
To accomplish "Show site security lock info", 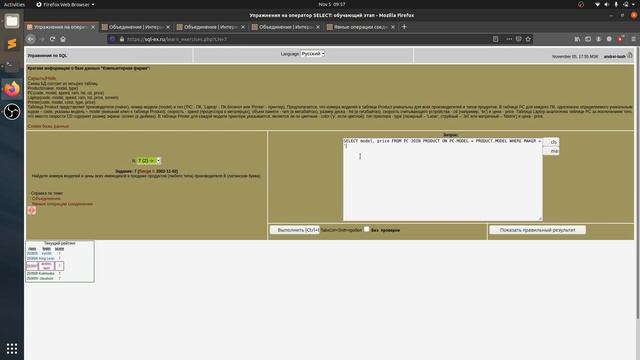I will coord(122,39).
